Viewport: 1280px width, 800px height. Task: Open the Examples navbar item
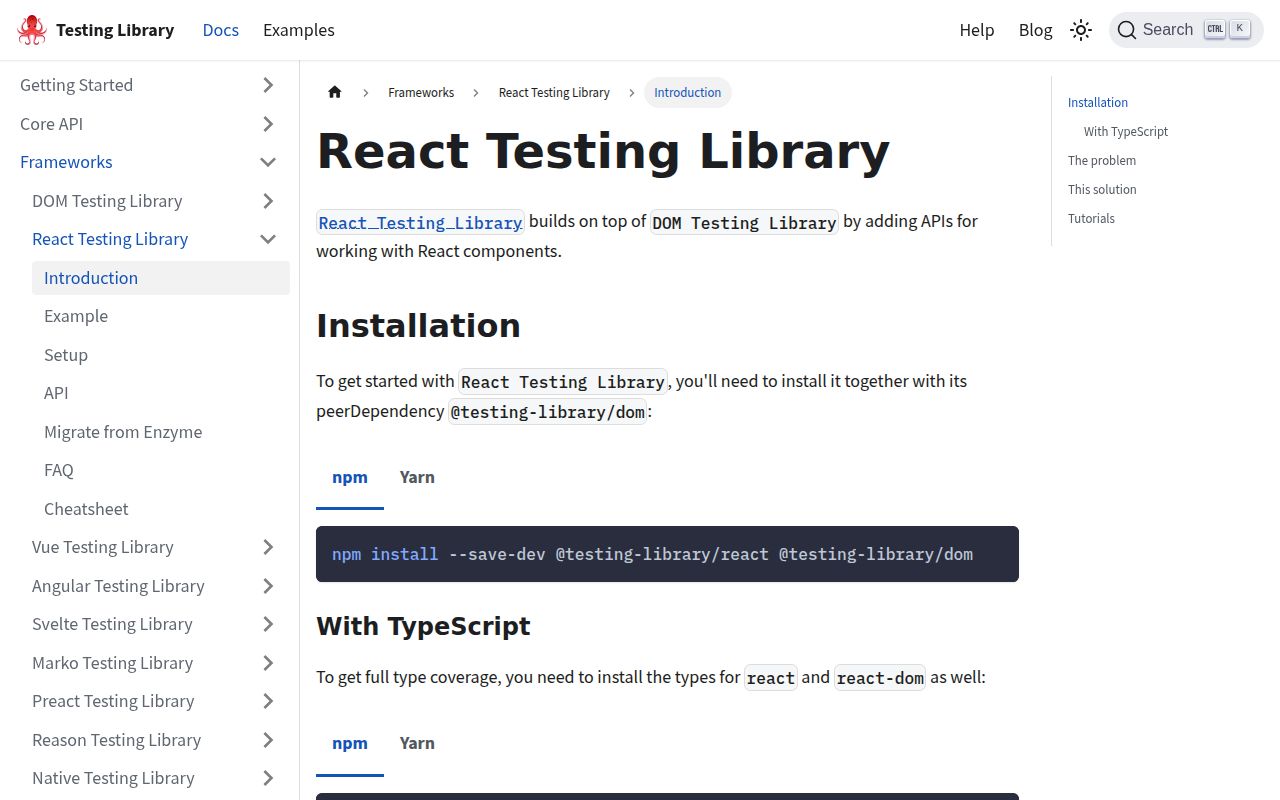(x=299, y=30)
